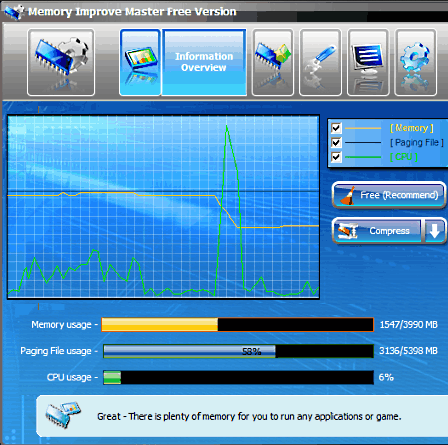
Task: Open the blue gear settings toolbar icon
Action: (x=416, y=62)
